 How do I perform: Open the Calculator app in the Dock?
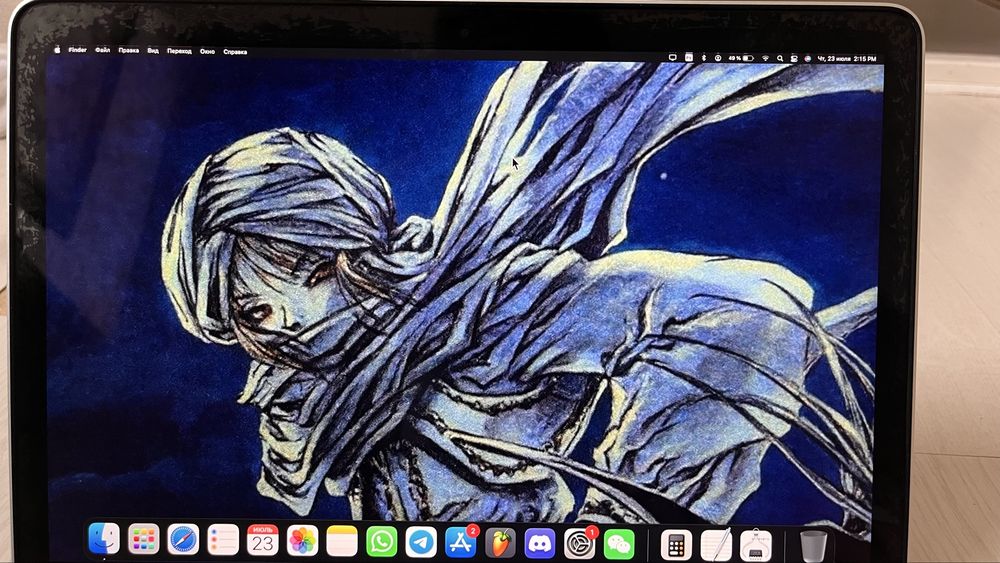[676, 546]
